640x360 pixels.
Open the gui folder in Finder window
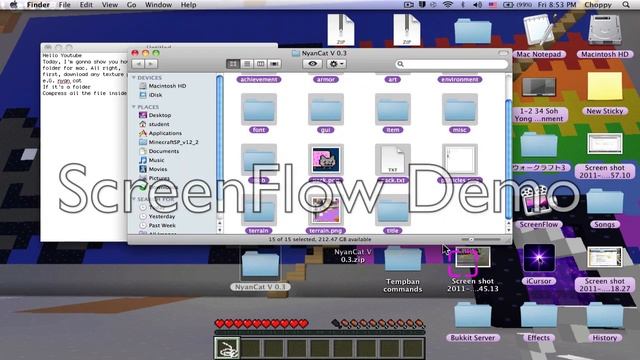(325, 109)
